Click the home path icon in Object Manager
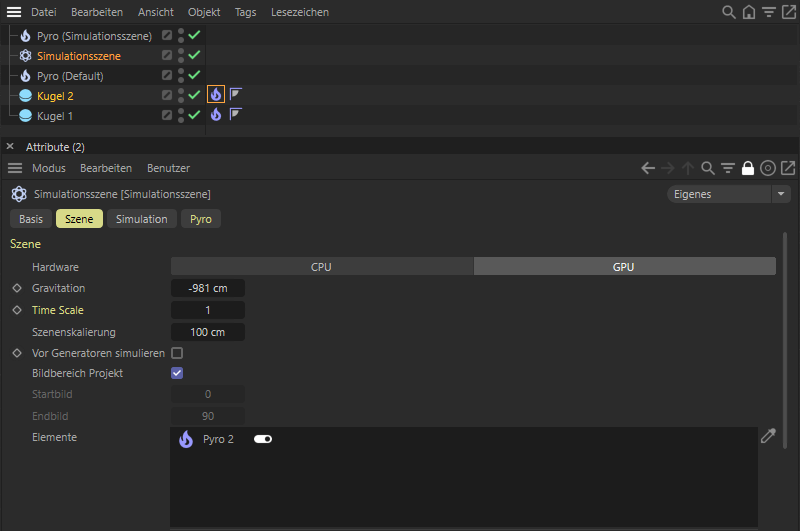 click(x=748, y=12)
